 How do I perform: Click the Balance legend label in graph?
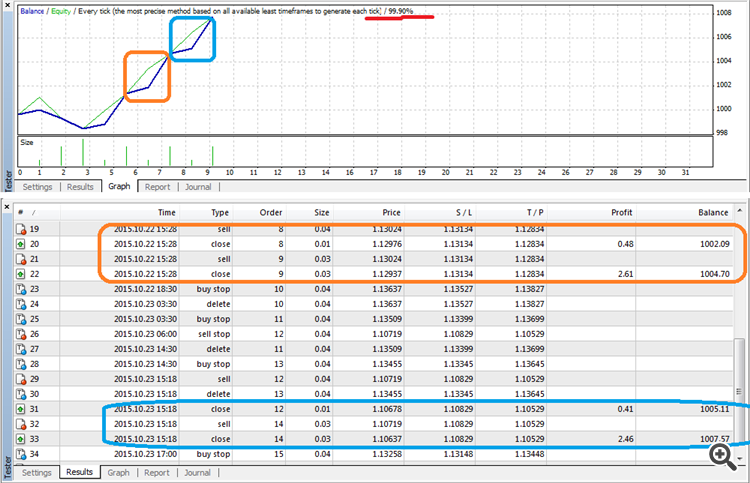(x=32, y=11)
